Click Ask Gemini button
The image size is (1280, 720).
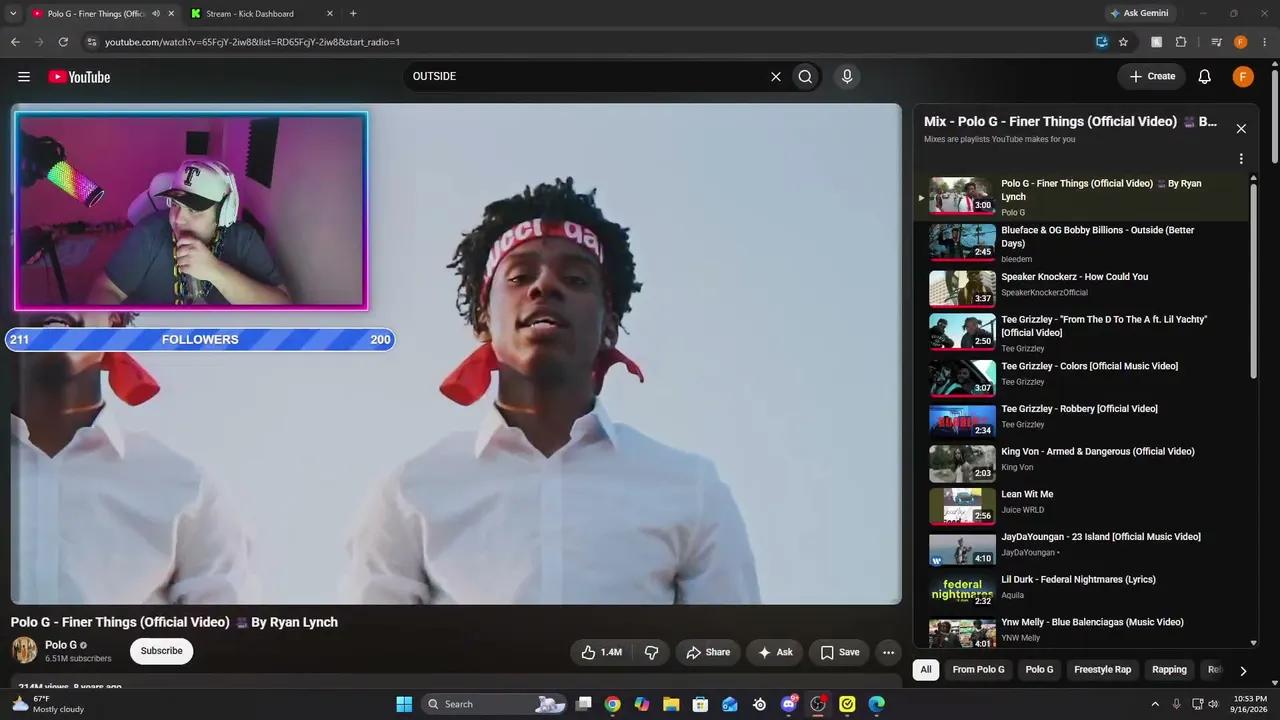click(1139, 14)
